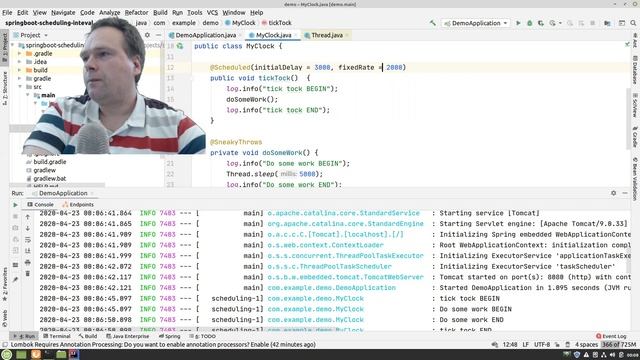Toggle scroll to end in console
Image resolution: width=640 pixels, height=360 pixels.
point(27,251)
